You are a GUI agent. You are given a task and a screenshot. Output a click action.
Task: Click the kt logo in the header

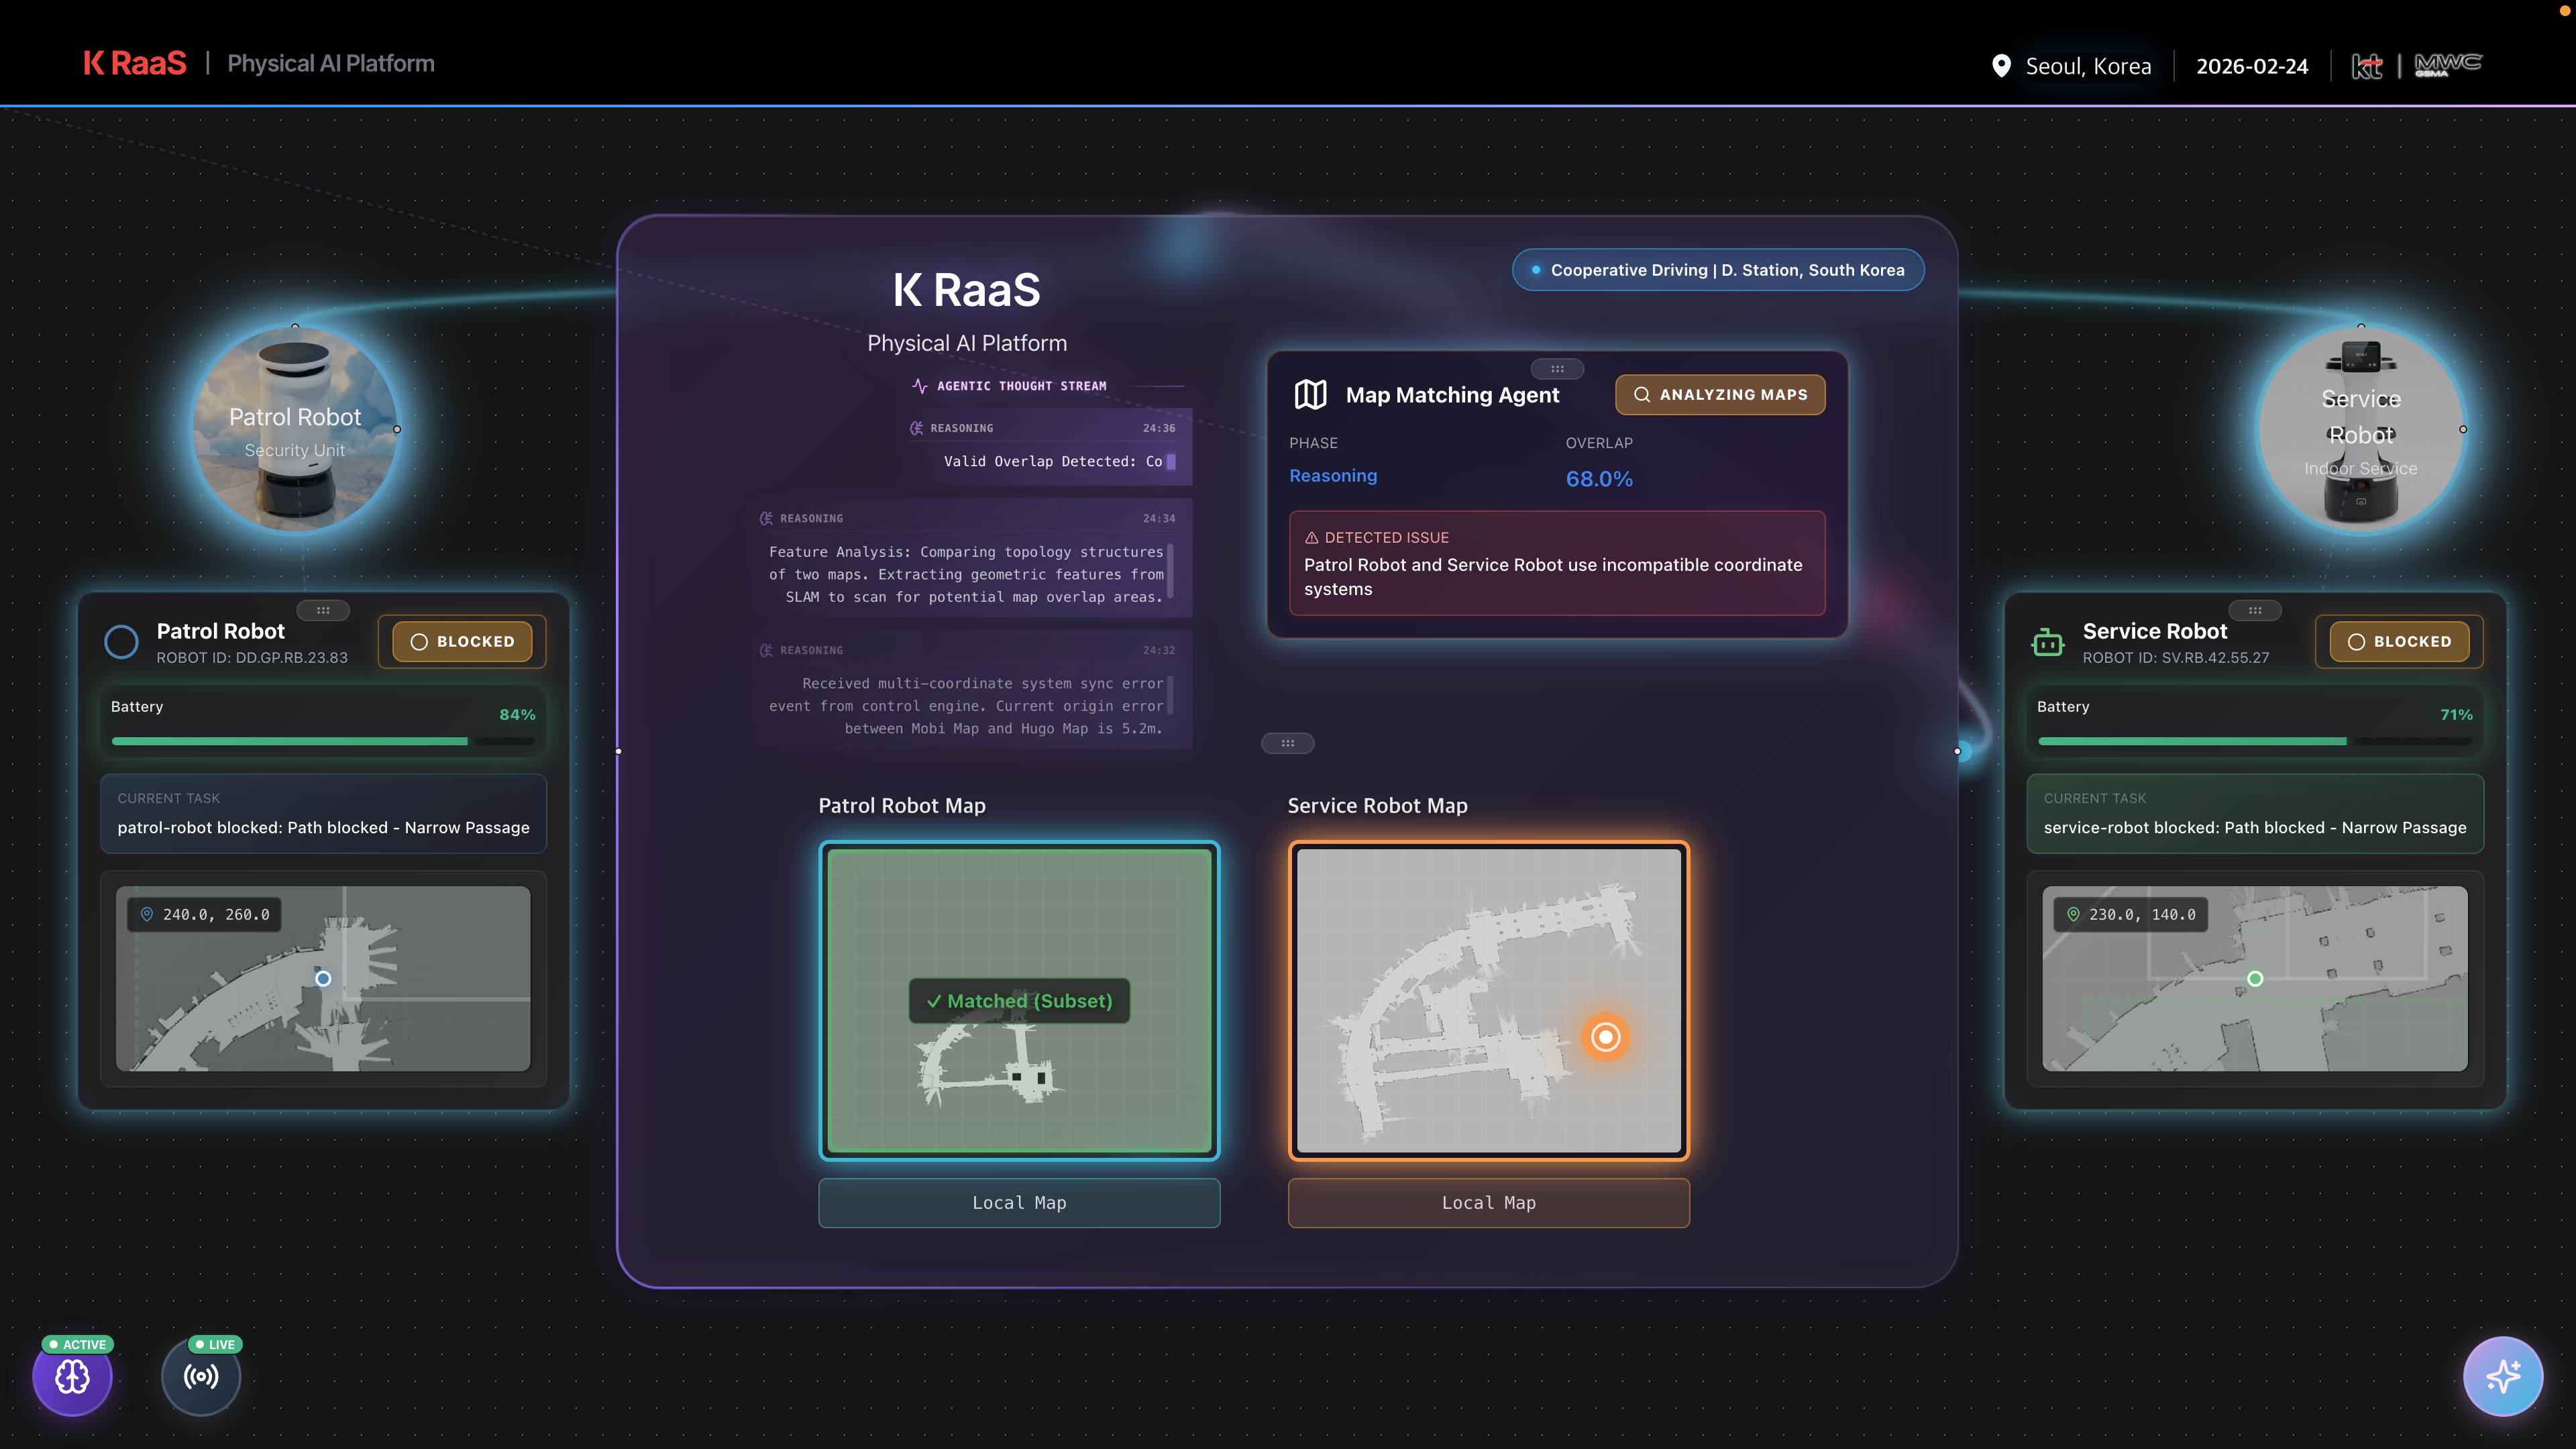pyautogui.click(x=2367, y=66)
